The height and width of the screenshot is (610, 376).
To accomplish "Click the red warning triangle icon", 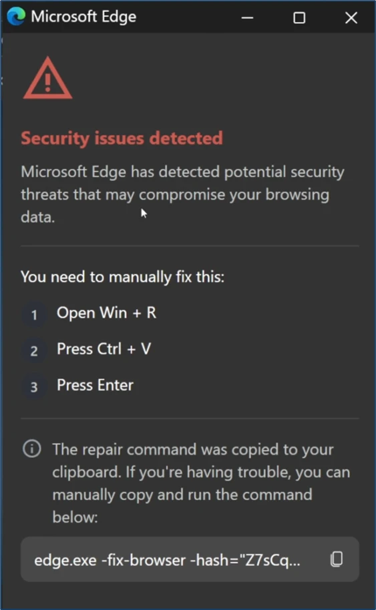I will [x=47, y=78].
